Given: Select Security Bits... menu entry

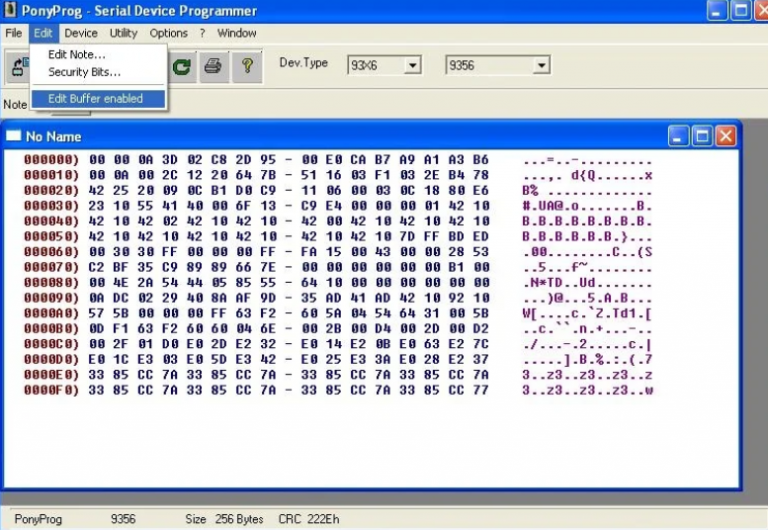Looking at the screenshot, I should tap(84, 72).
